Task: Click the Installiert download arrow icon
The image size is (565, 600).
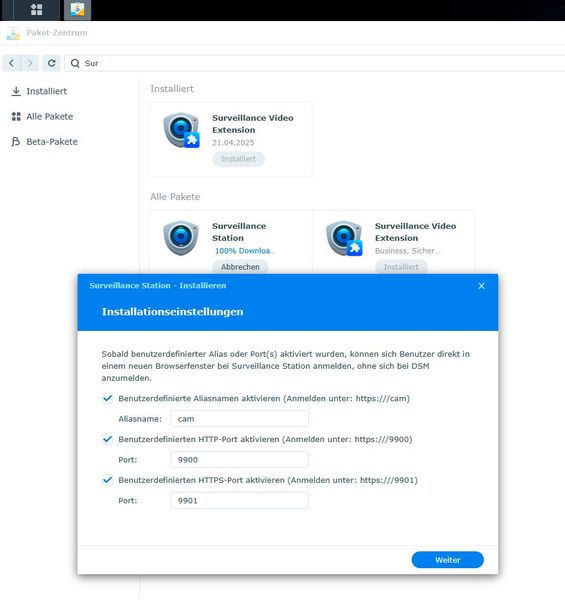Action: pyautogui.click(x=16, y=91)
